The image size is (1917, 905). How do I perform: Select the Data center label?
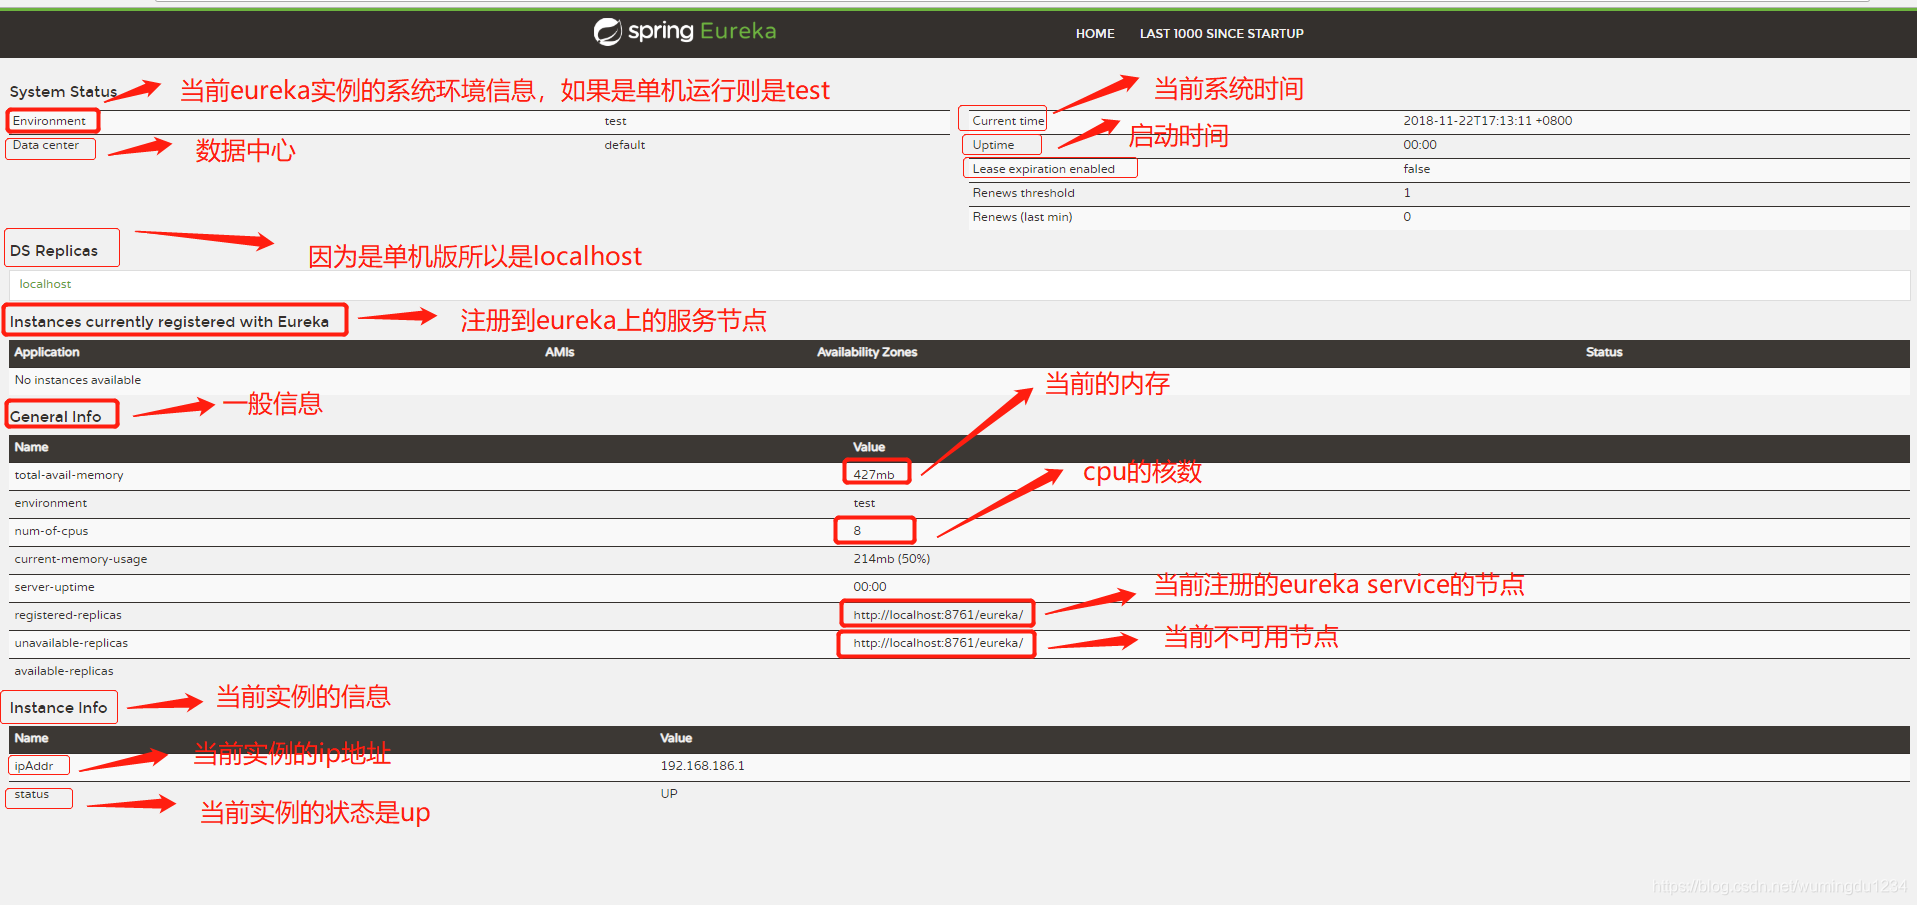click(46, 145)
